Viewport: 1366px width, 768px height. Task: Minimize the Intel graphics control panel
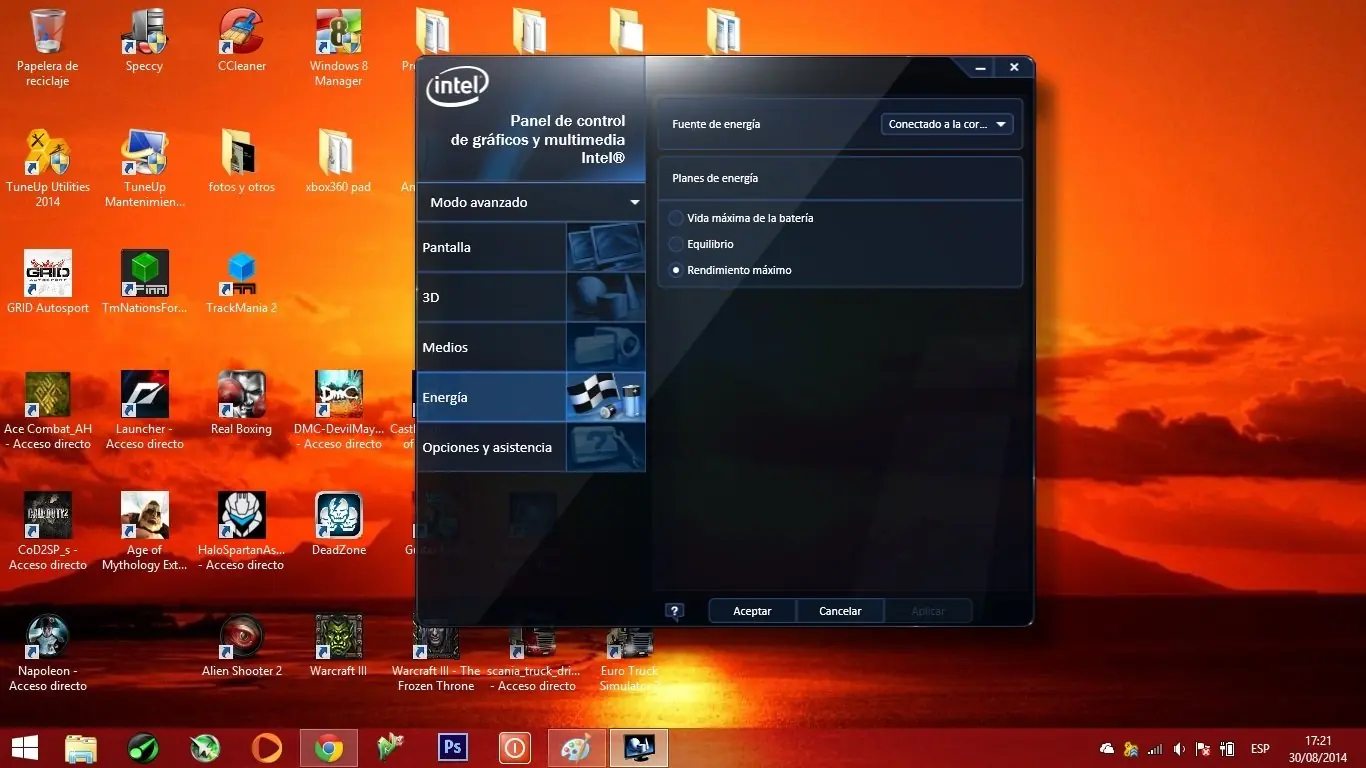click(981, 67)
